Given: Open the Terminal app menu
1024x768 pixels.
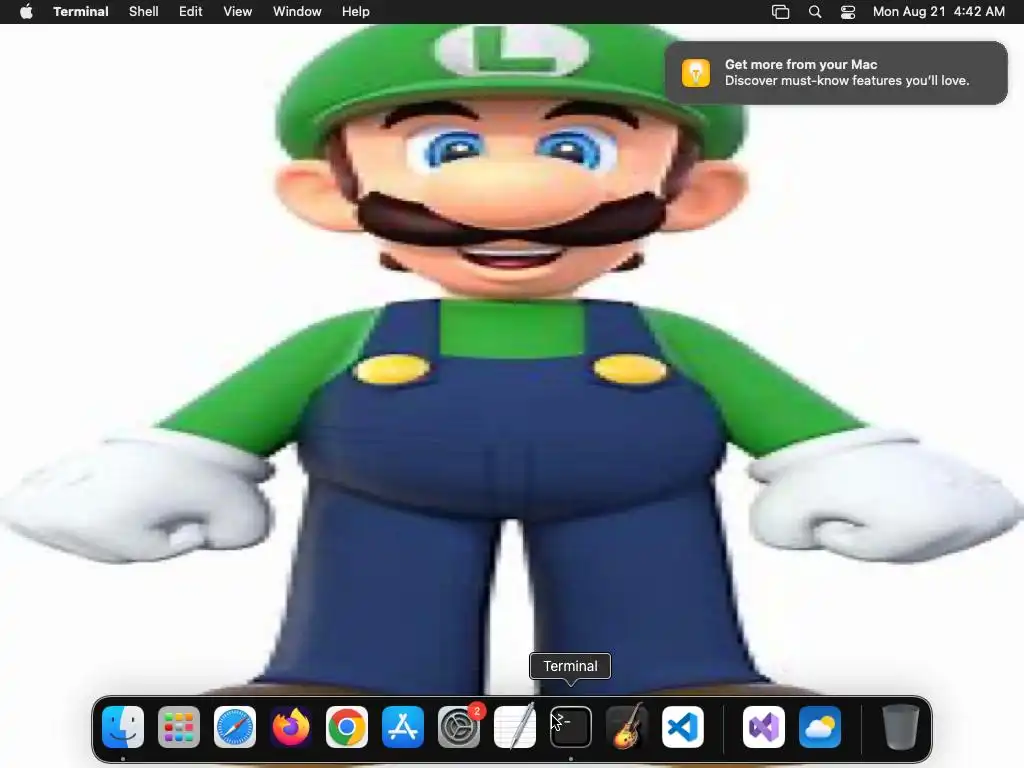Looking at the screenshot, I should coord(81,11).
